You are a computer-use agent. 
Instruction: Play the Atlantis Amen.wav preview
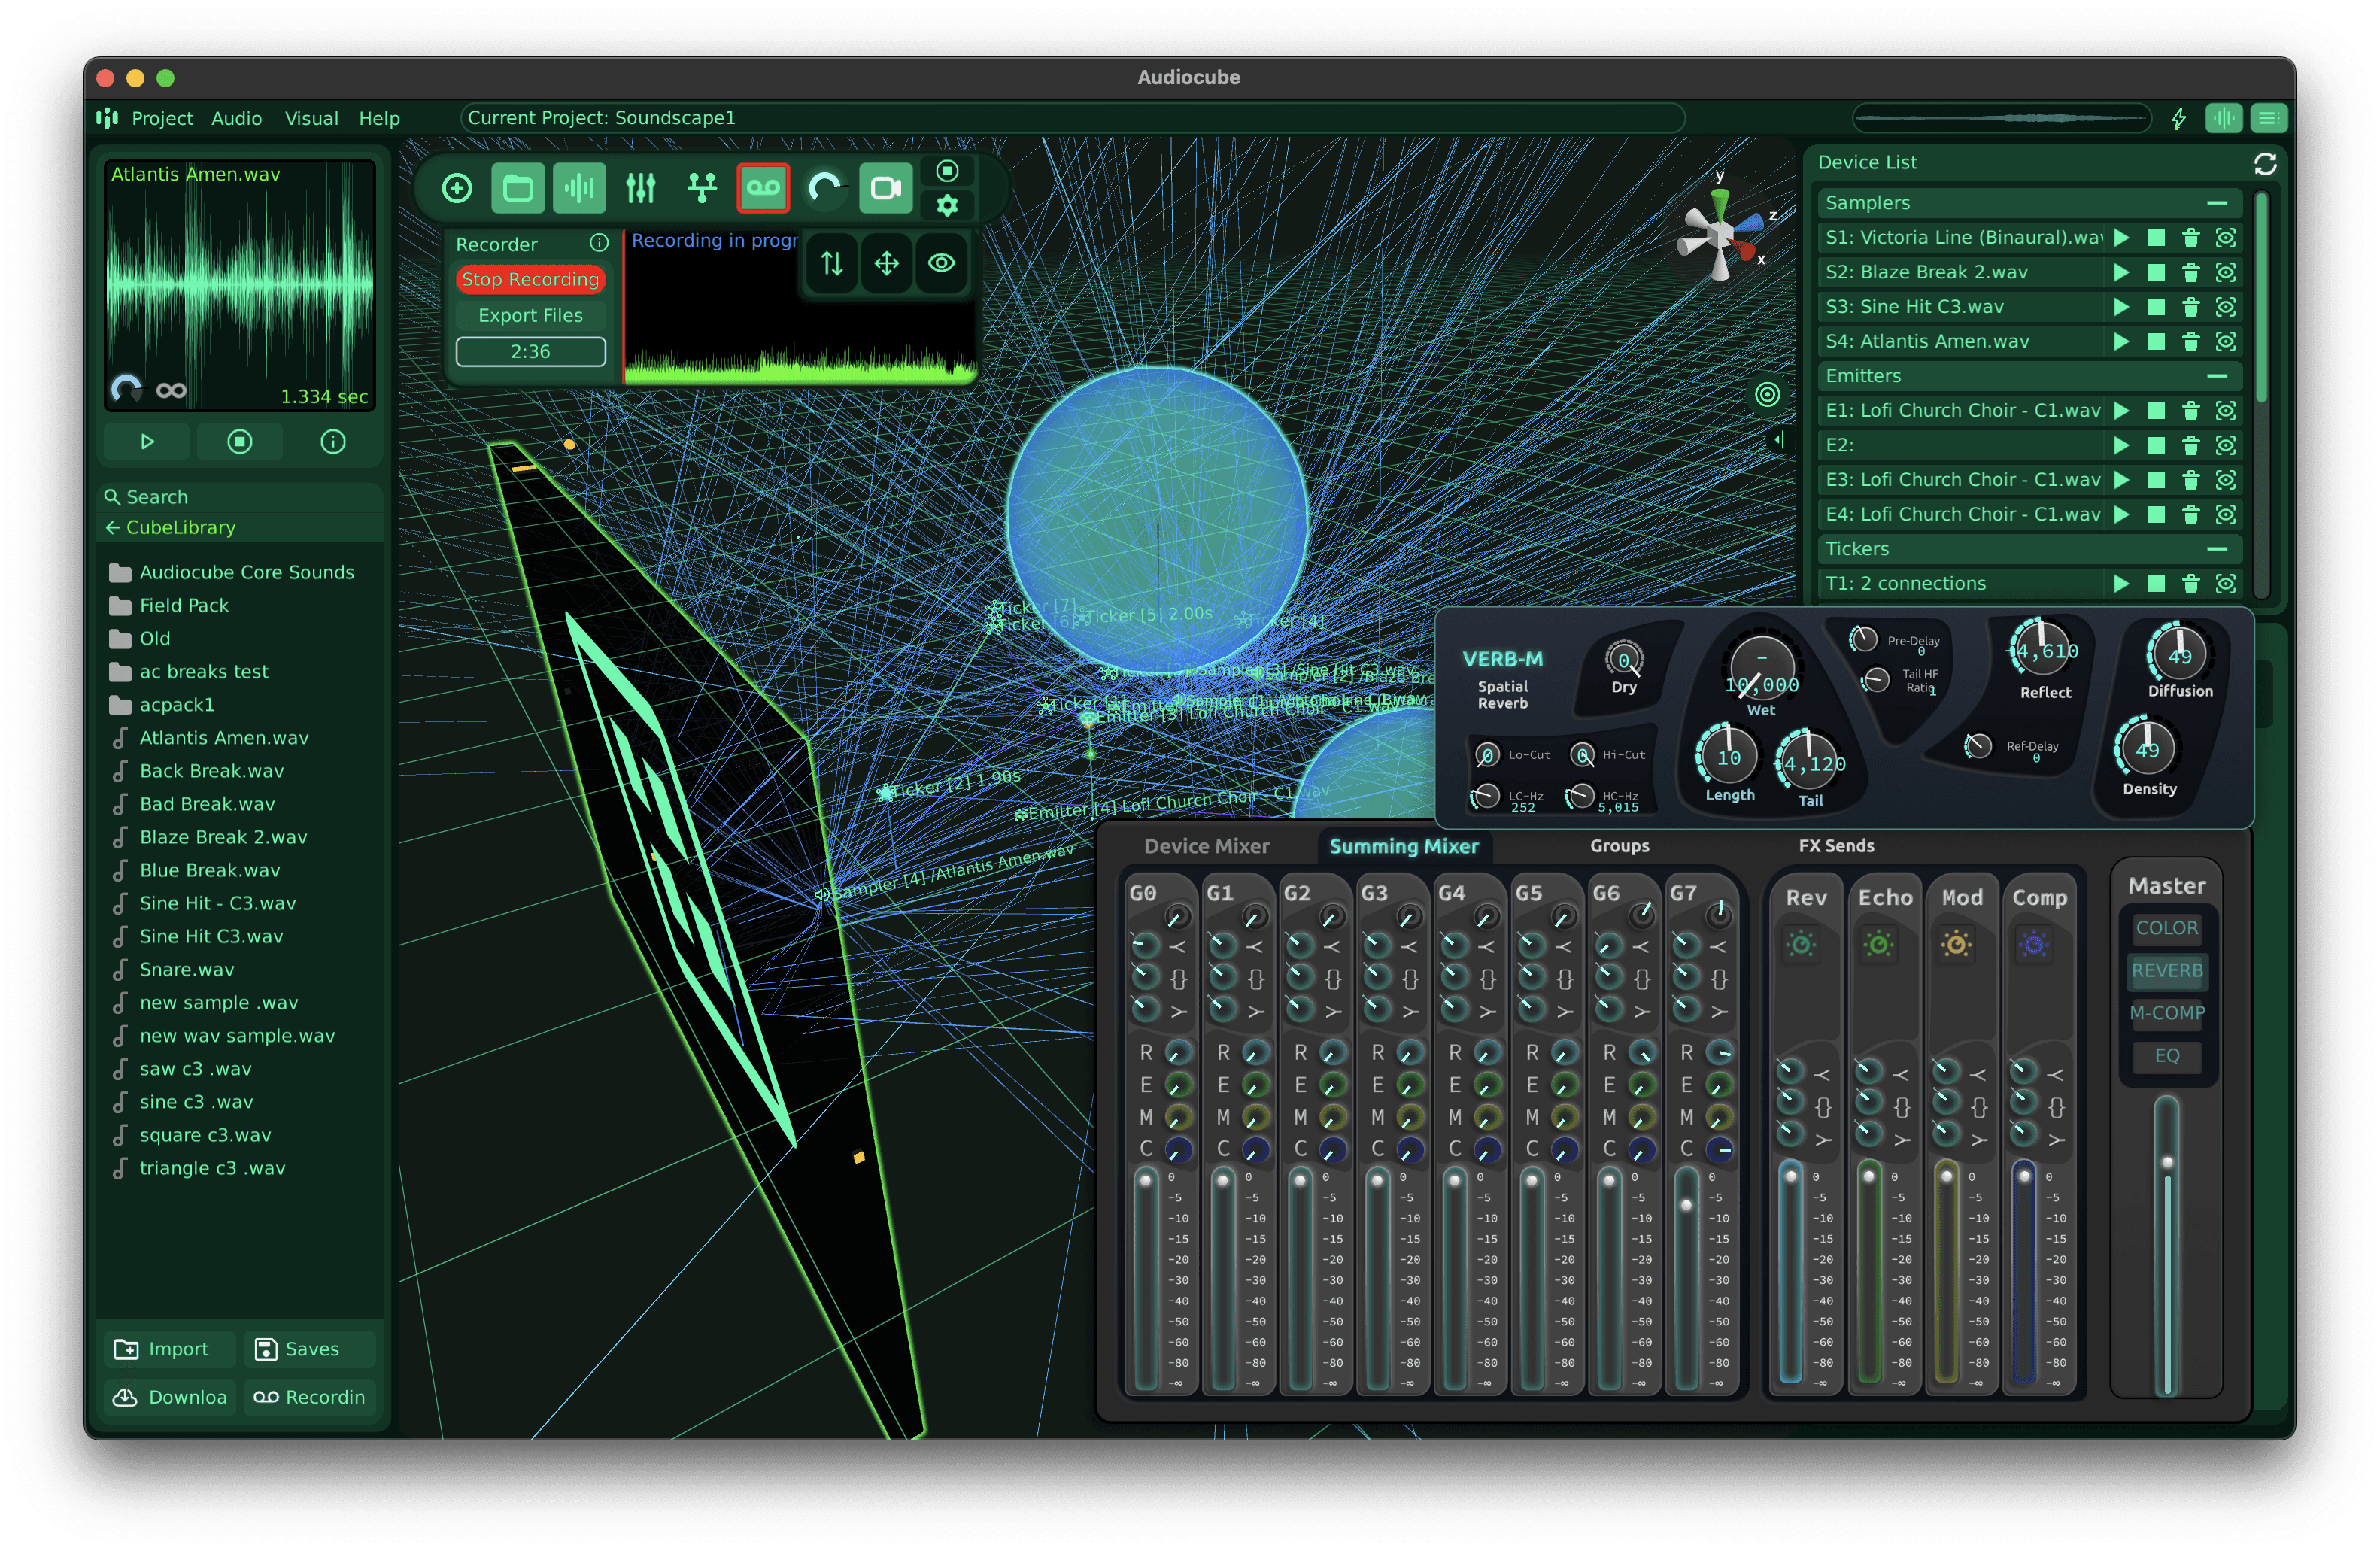pos(147,442)
